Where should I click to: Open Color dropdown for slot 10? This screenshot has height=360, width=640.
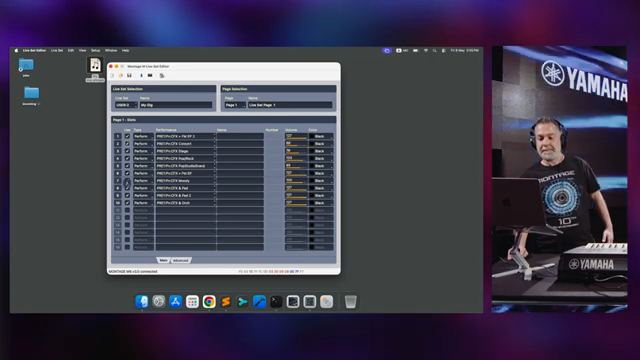[x=321, y=203]
